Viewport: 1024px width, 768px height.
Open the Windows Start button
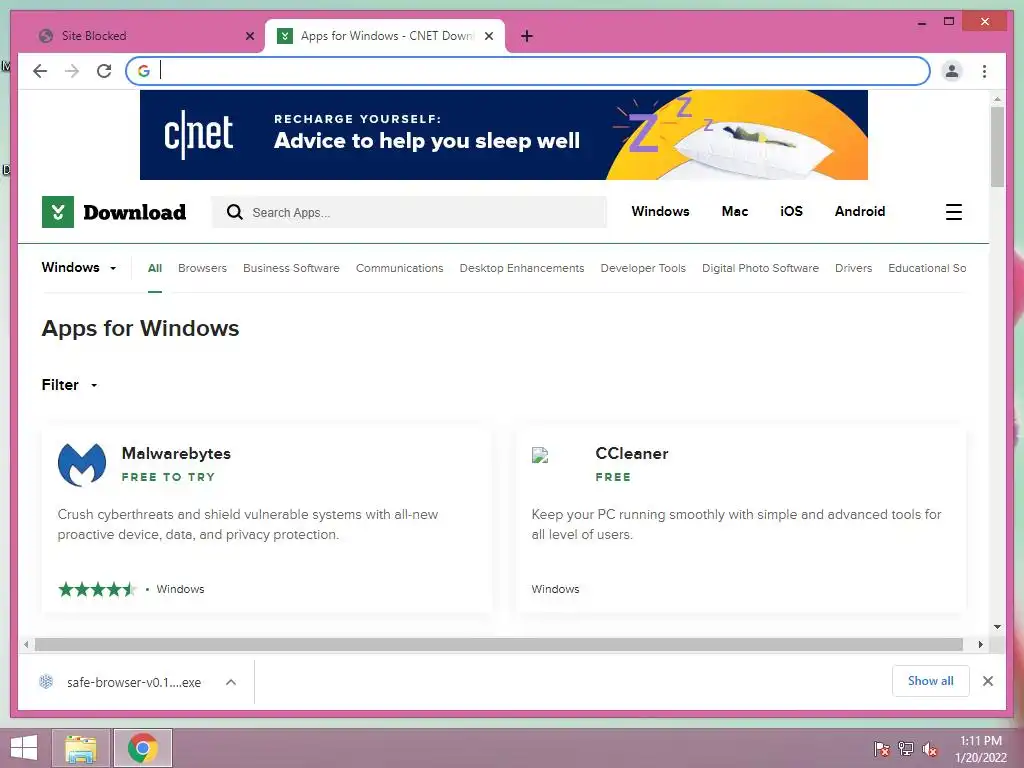point(24,748)
